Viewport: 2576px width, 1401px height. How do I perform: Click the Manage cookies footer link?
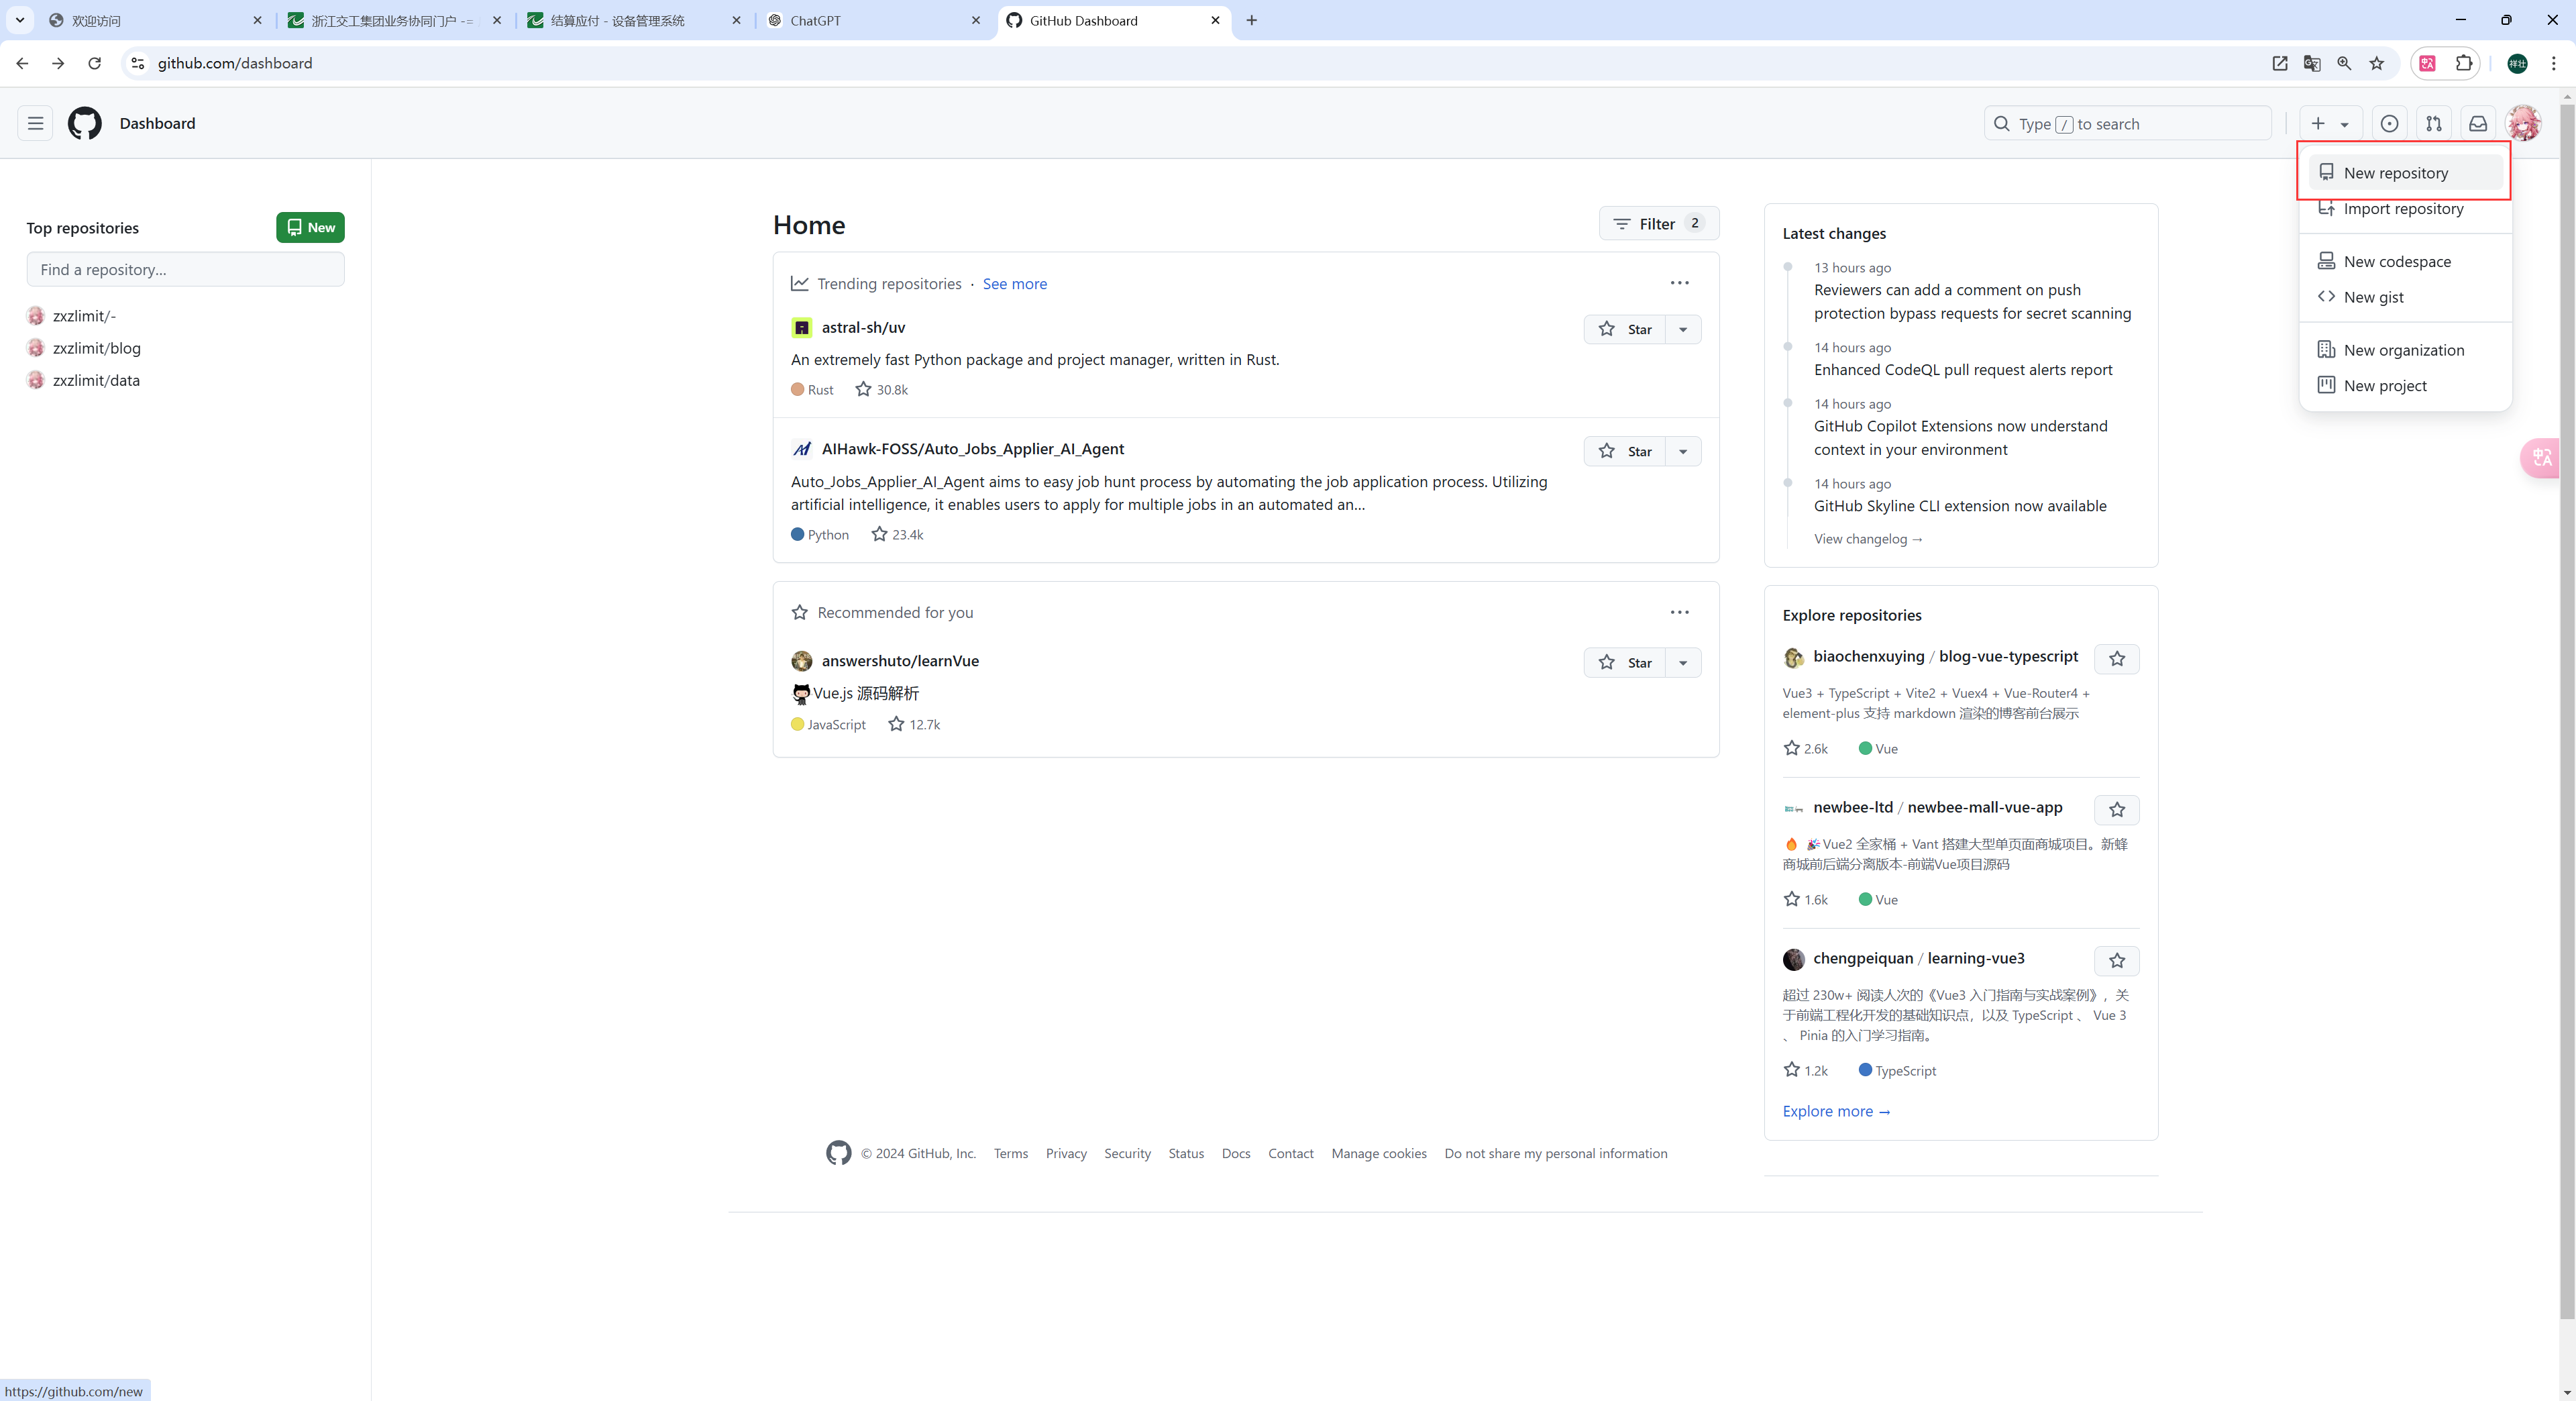1379,1153
